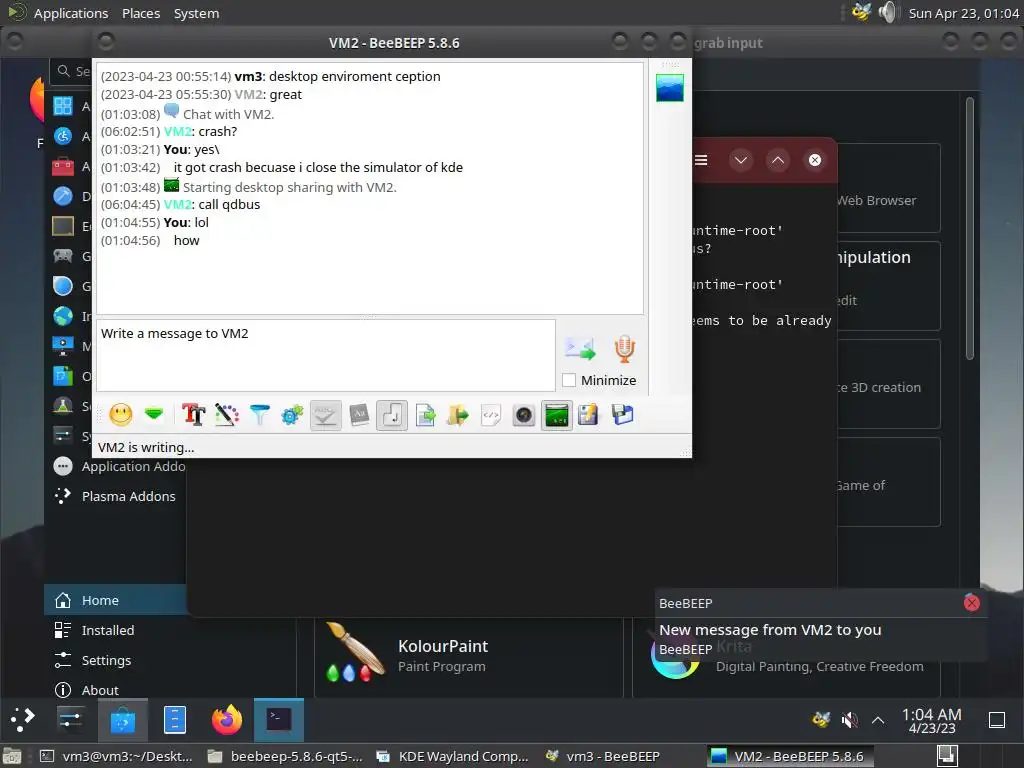The width and height of the screenshot is (1024, 768).
Task: Click the down chevron in red terminal titlebar
Action: [741, 160]
